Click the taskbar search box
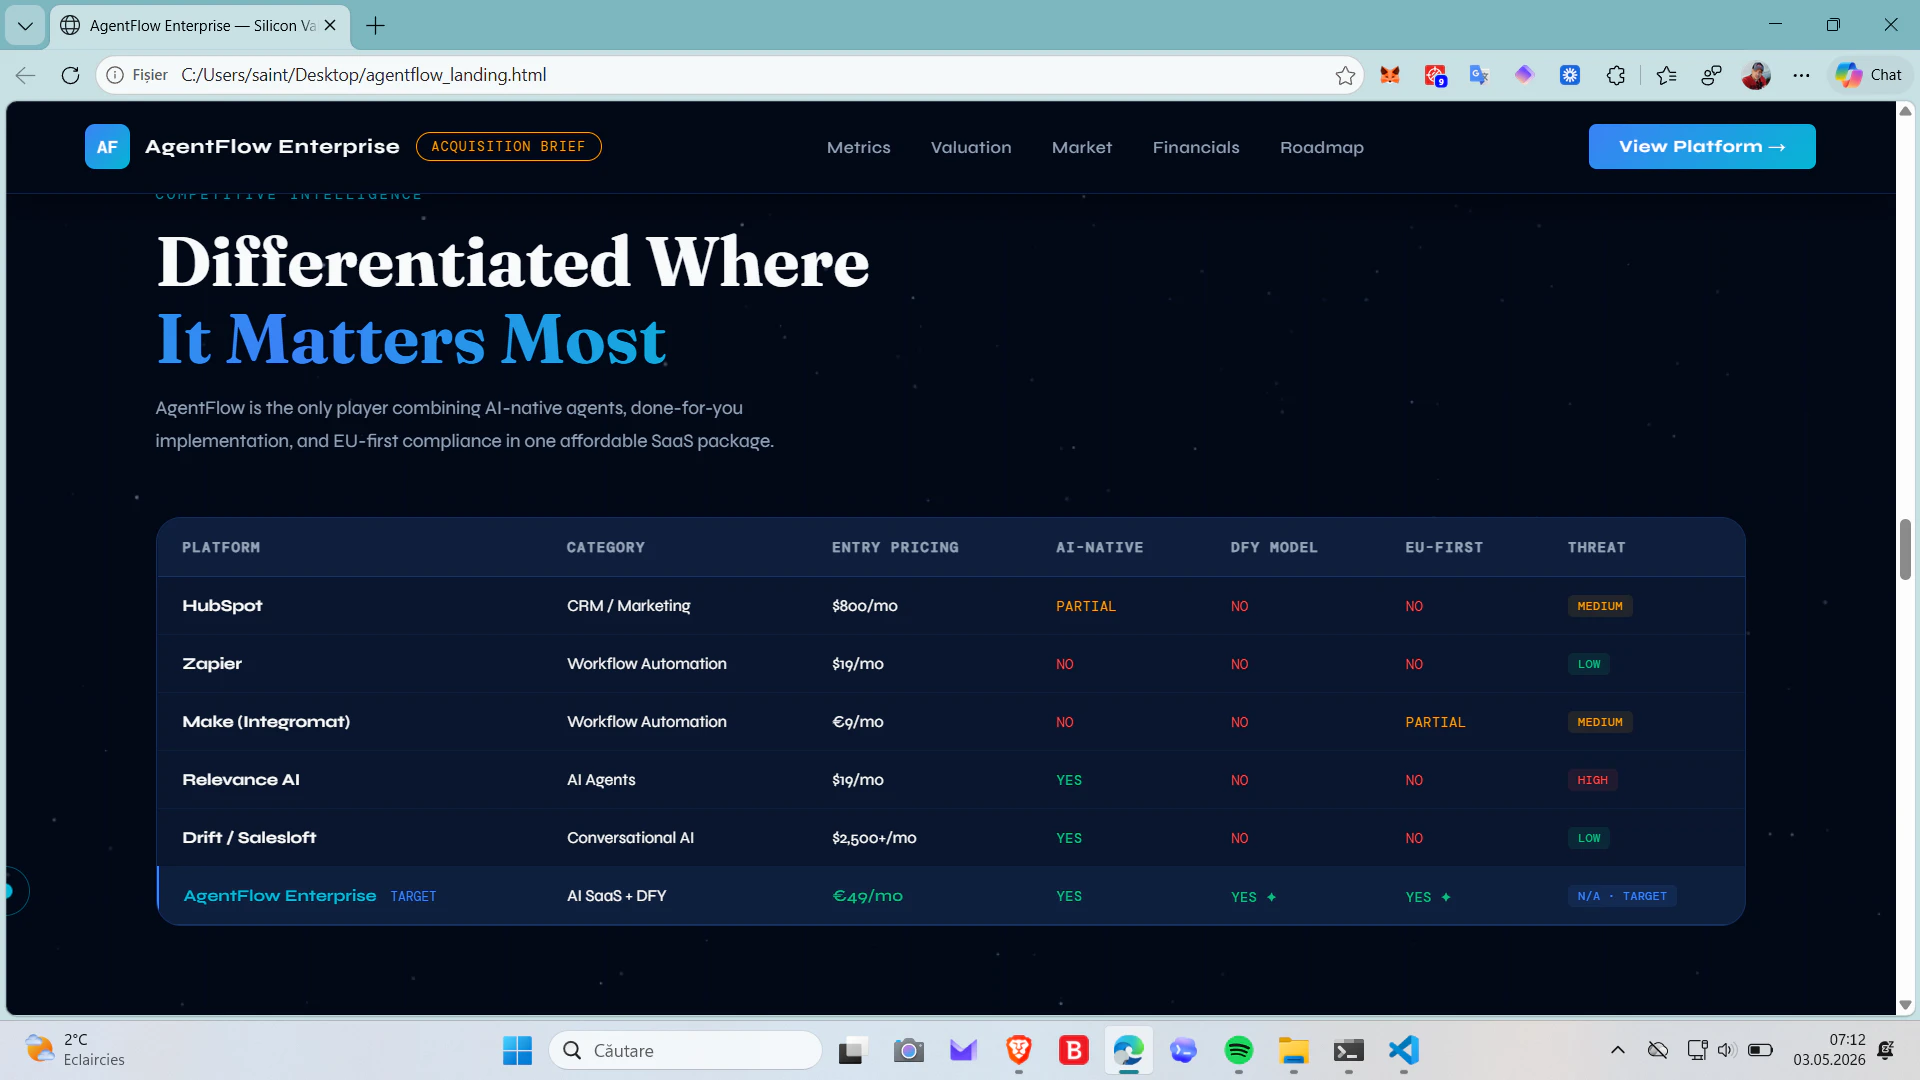 pyautogui.click(x=685, y=1050)
